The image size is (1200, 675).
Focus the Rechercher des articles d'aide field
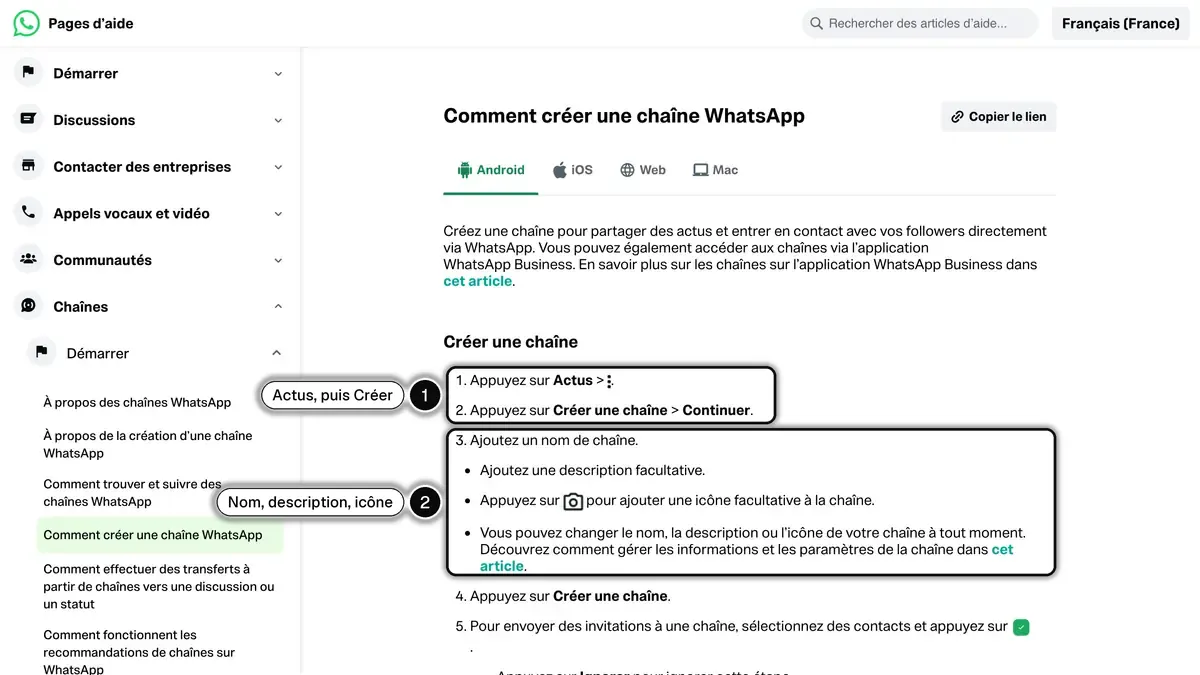pos(920,23)
